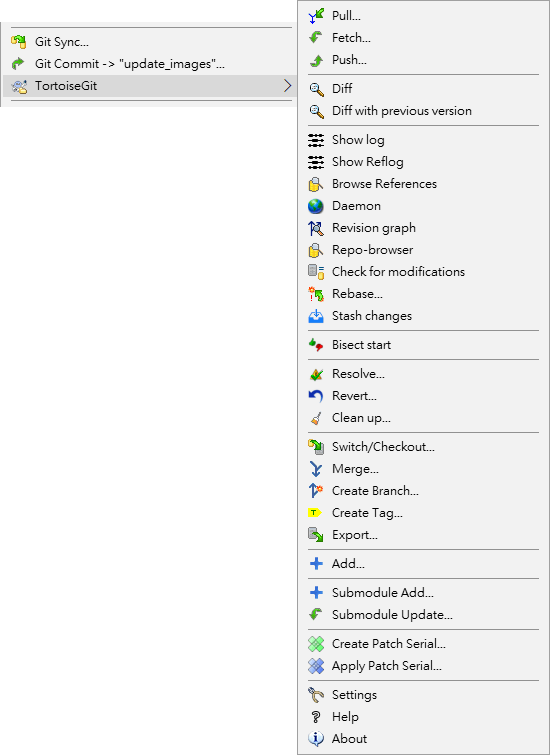Click the blue Merge fork icon
550x755 pixels.
tap(316, 469)
